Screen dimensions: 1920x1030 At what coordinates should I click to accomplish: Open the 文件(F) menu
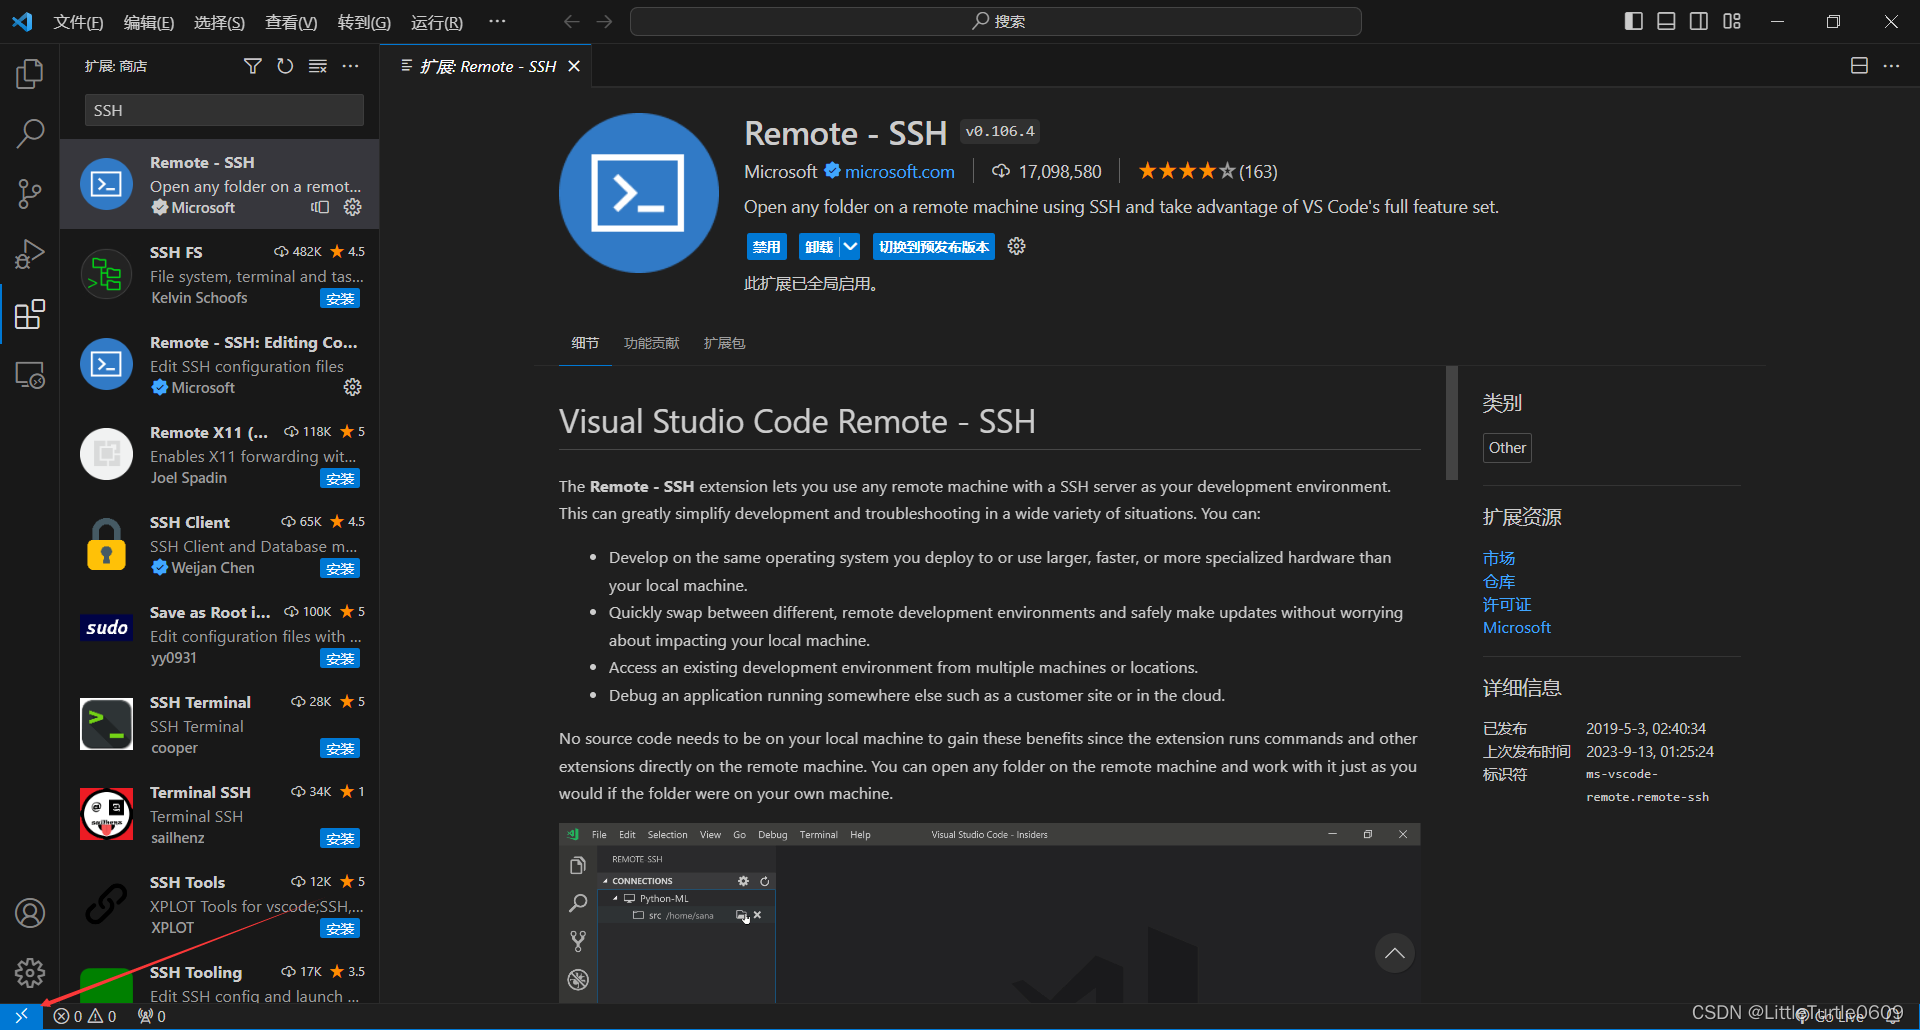click(78, 22)
